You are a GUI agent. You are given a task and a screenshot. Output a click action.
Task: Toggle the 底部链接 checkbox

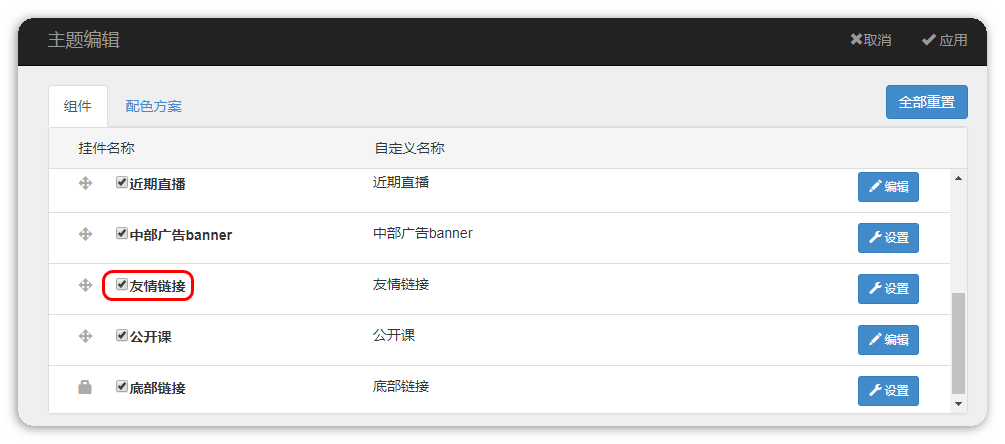[122, 386]
